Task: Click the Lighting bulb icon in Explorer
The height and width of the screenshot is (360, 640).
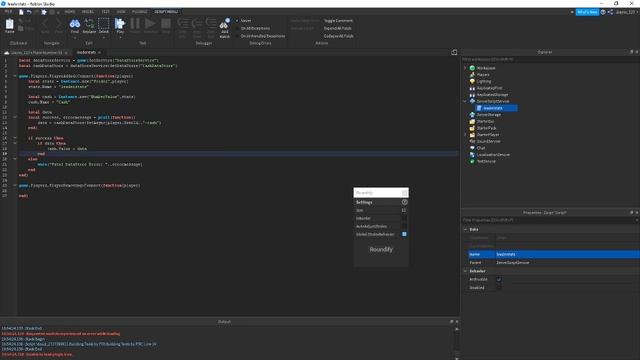Action: [472, 81]
